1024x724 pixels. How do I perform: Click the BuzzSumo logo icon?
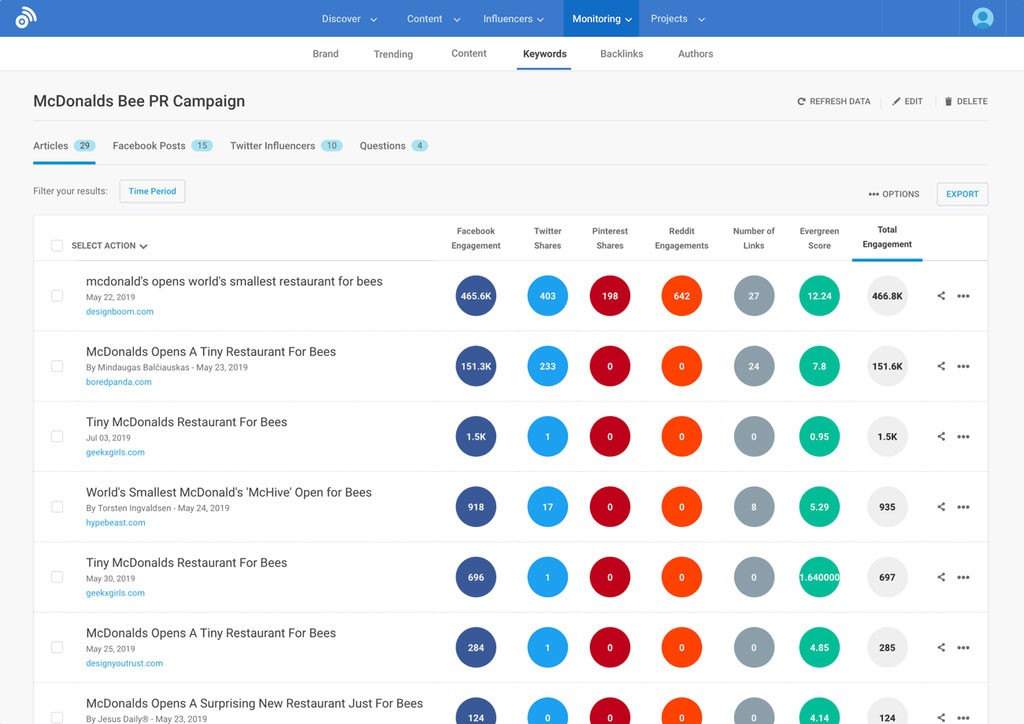pos(26,18)
